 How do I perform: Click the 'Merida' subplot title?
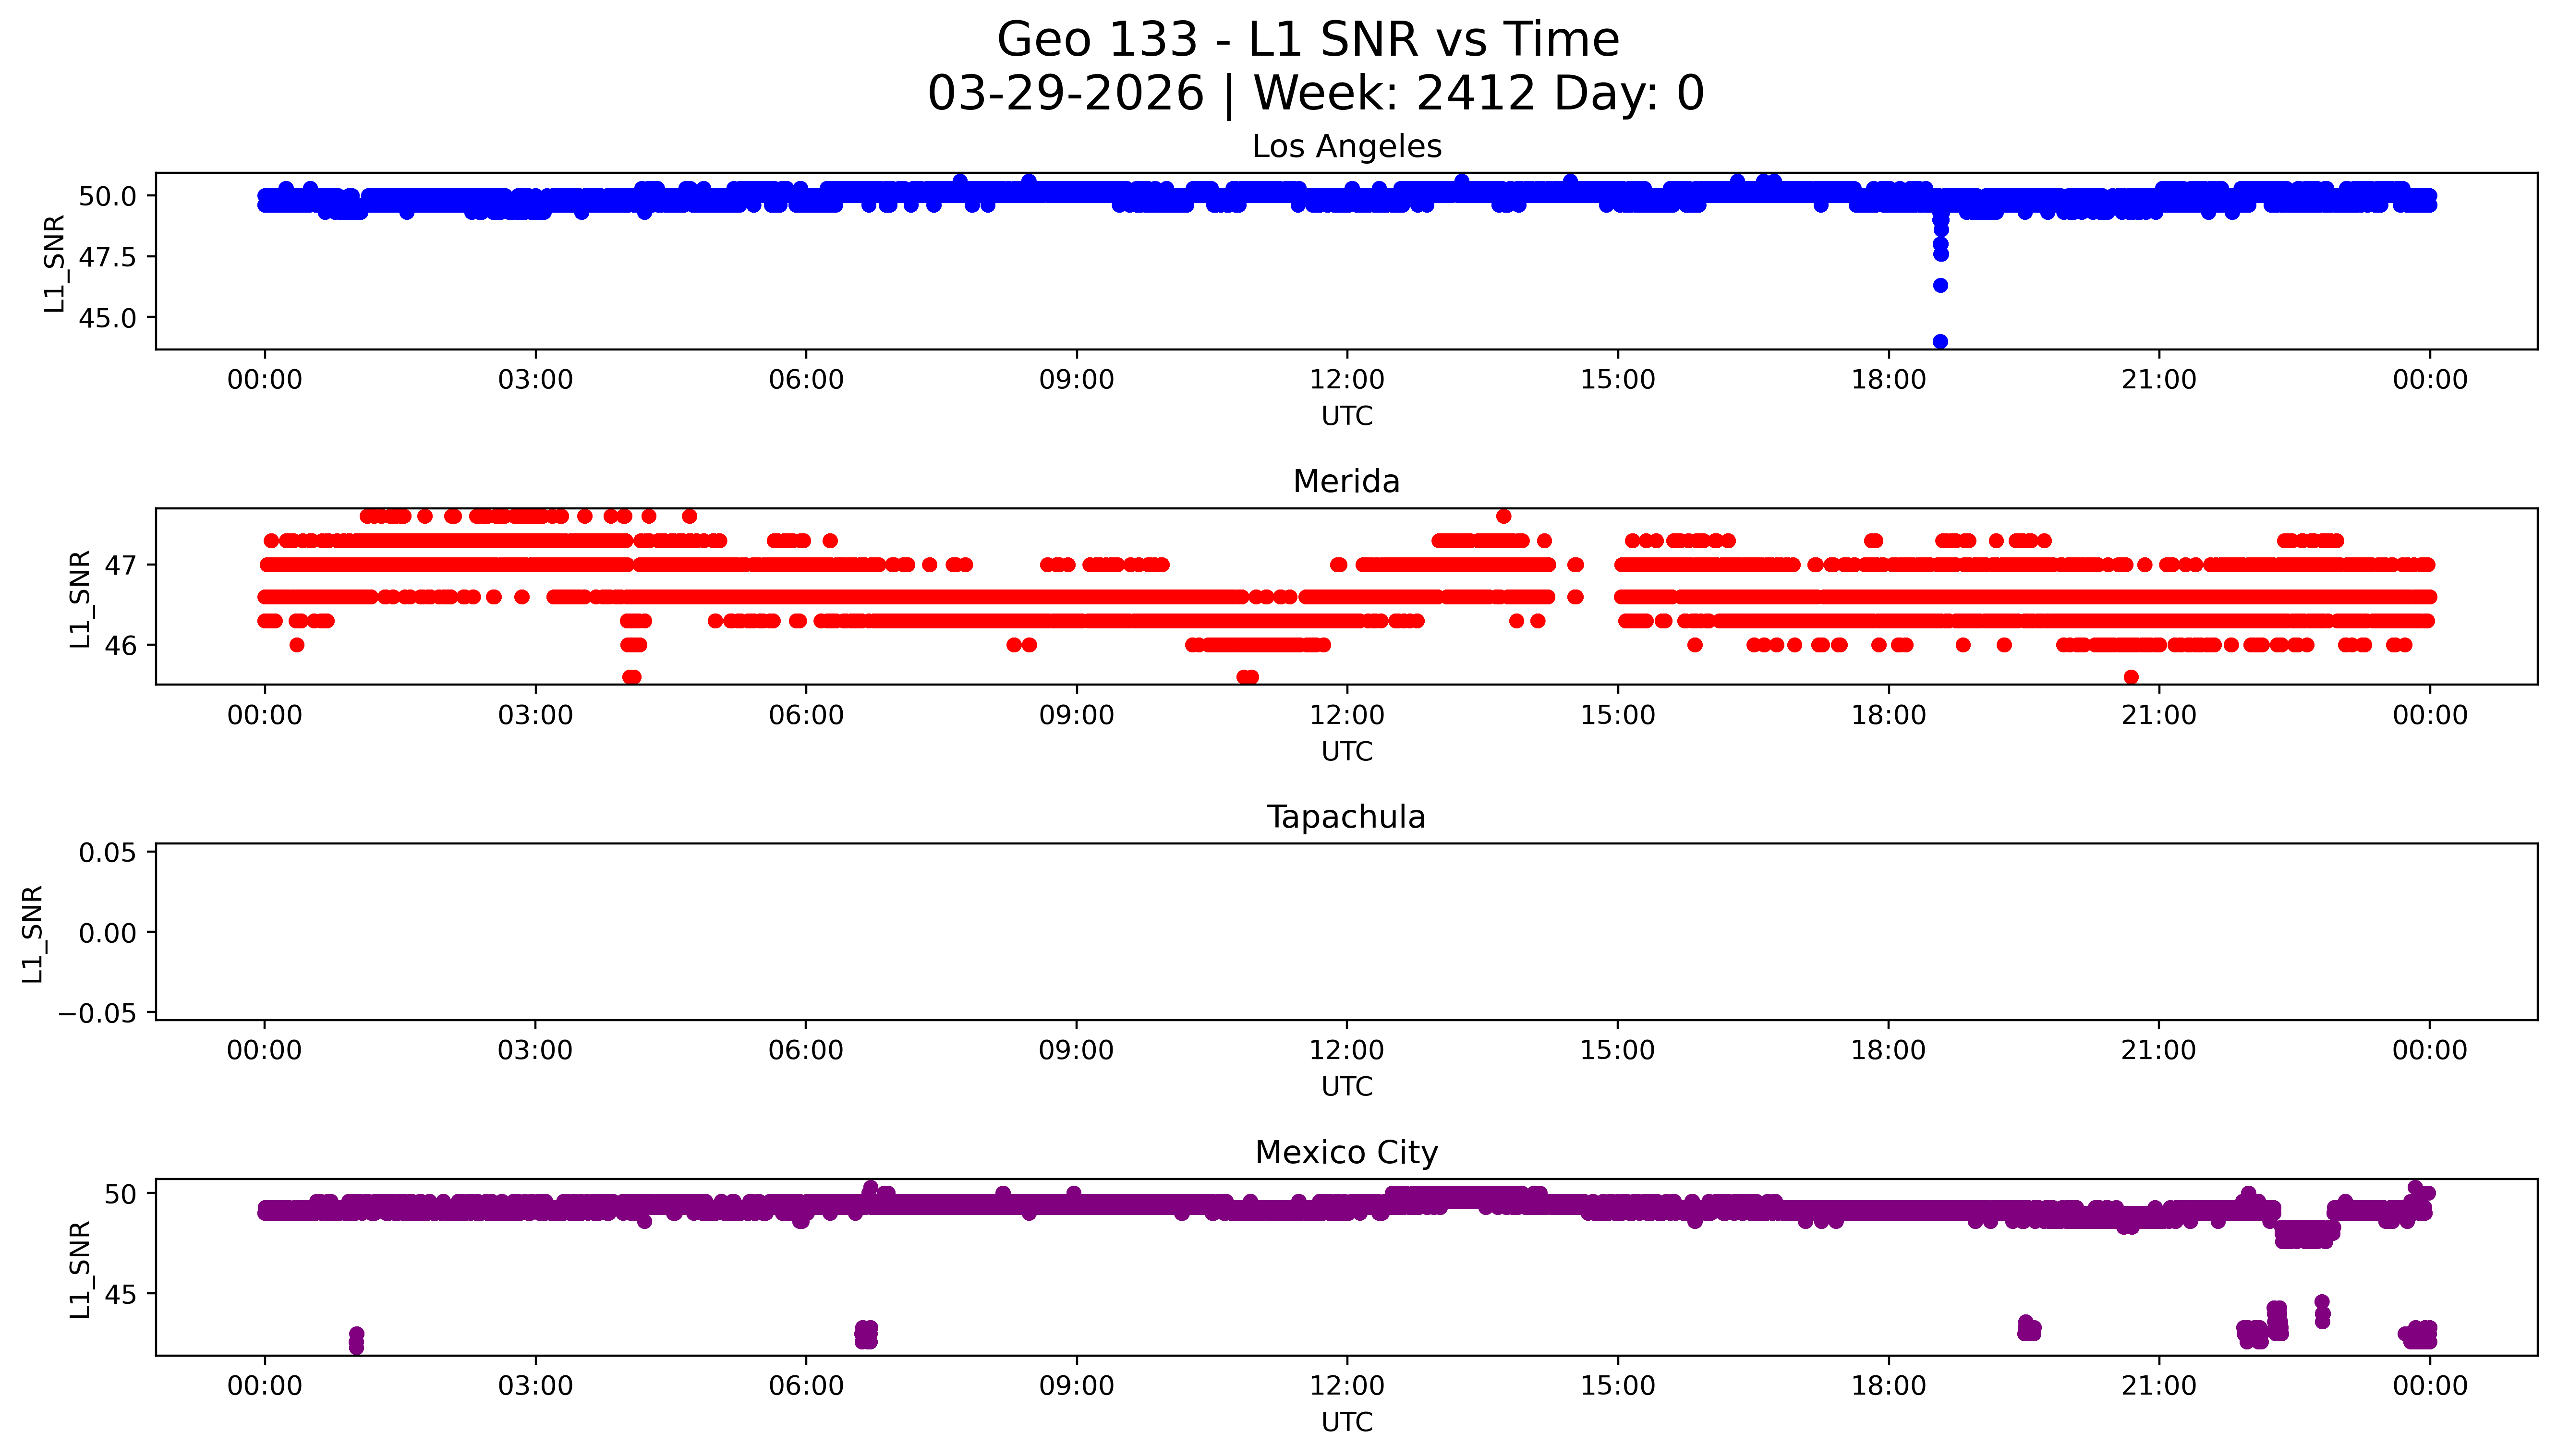tap(1346, 482)
